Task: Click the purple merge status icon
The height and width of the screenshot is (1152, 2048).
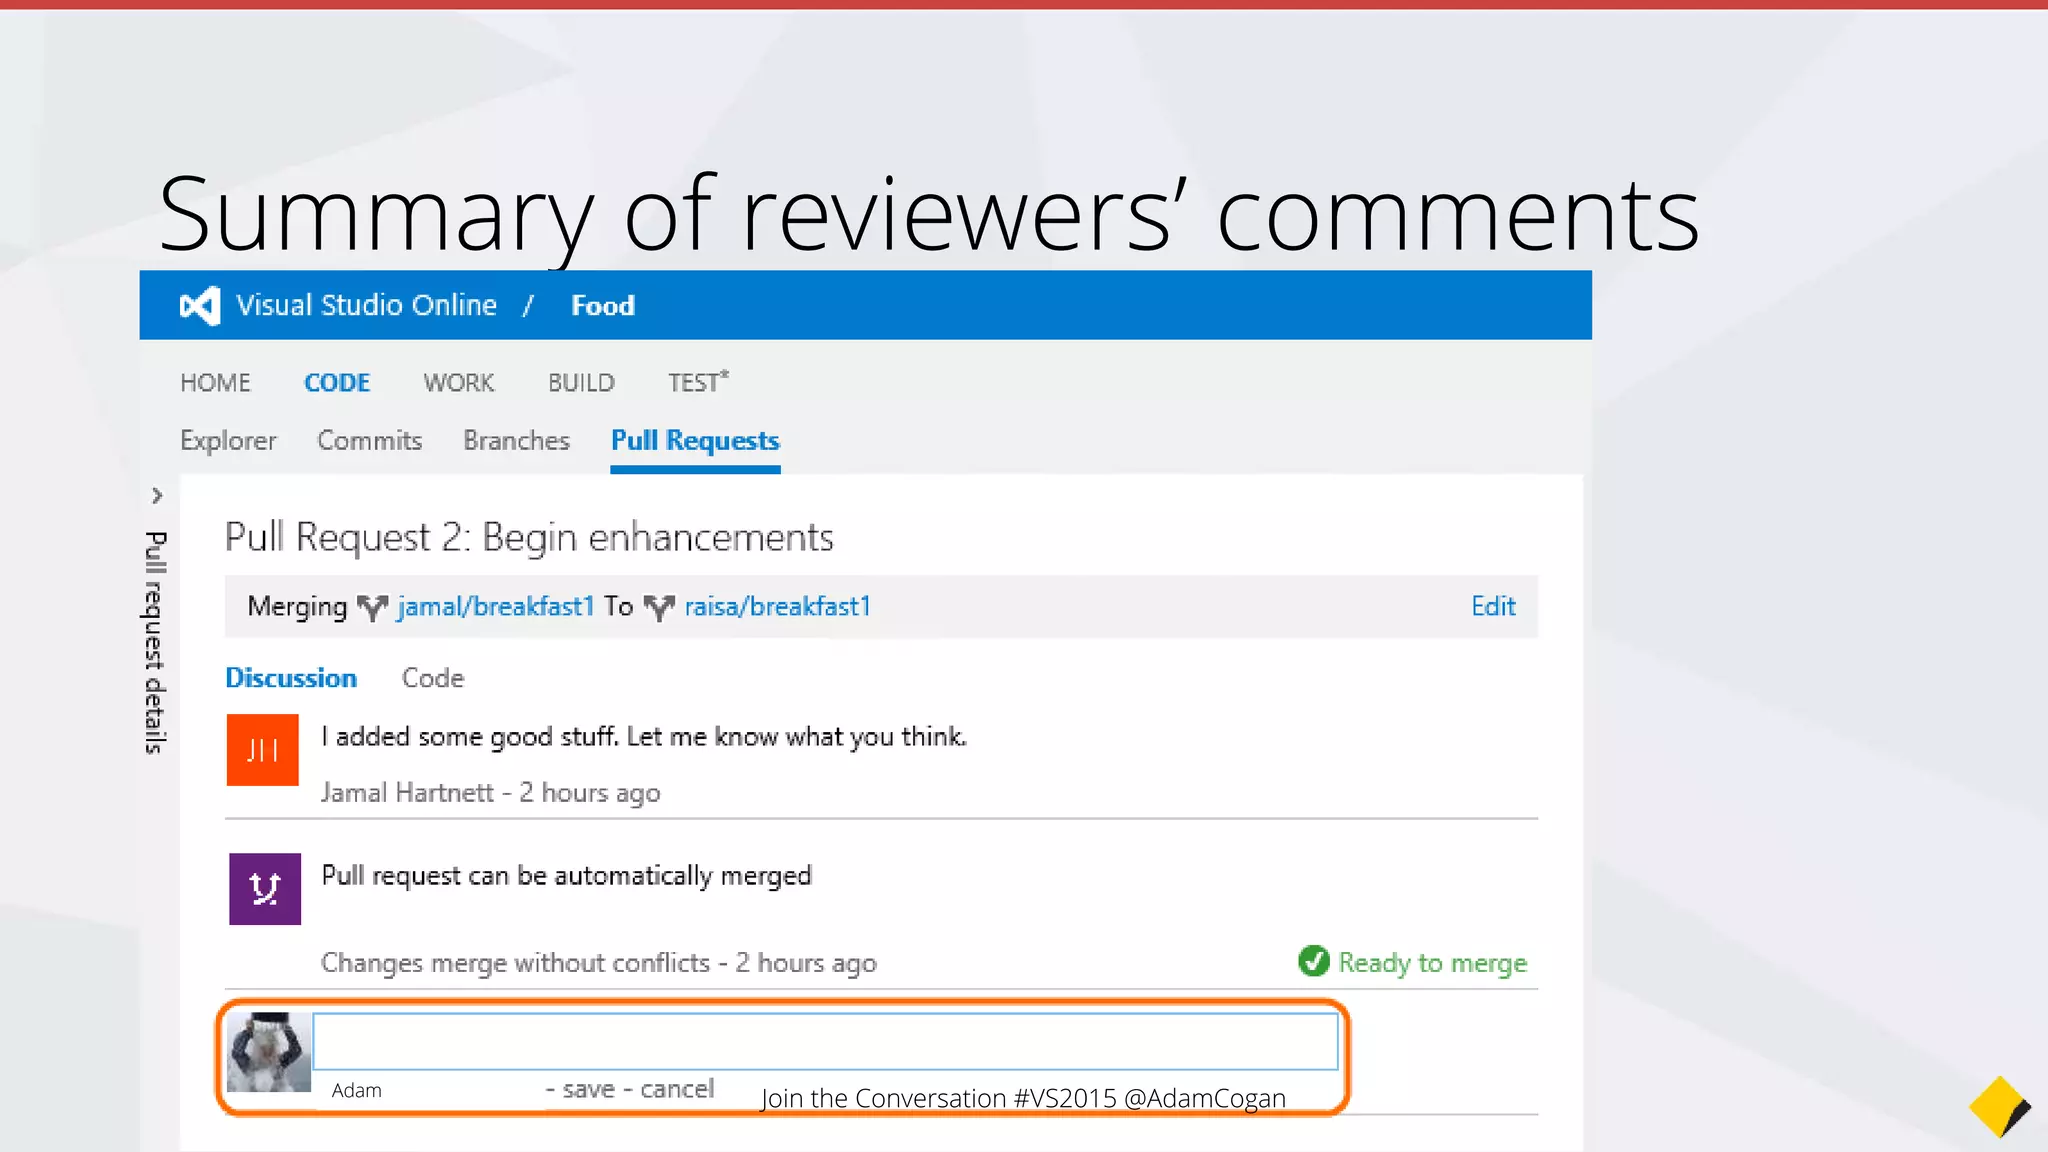Action: (x=265, y=889)
